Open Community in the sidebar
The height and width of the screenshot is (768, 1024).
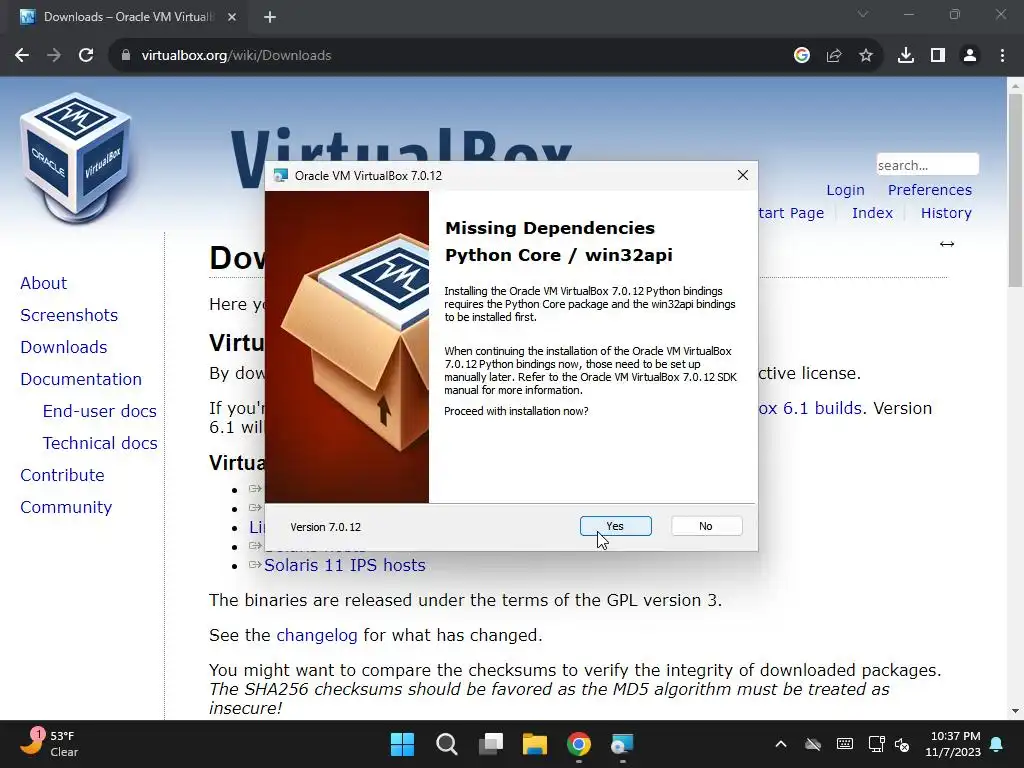[66, 507]
